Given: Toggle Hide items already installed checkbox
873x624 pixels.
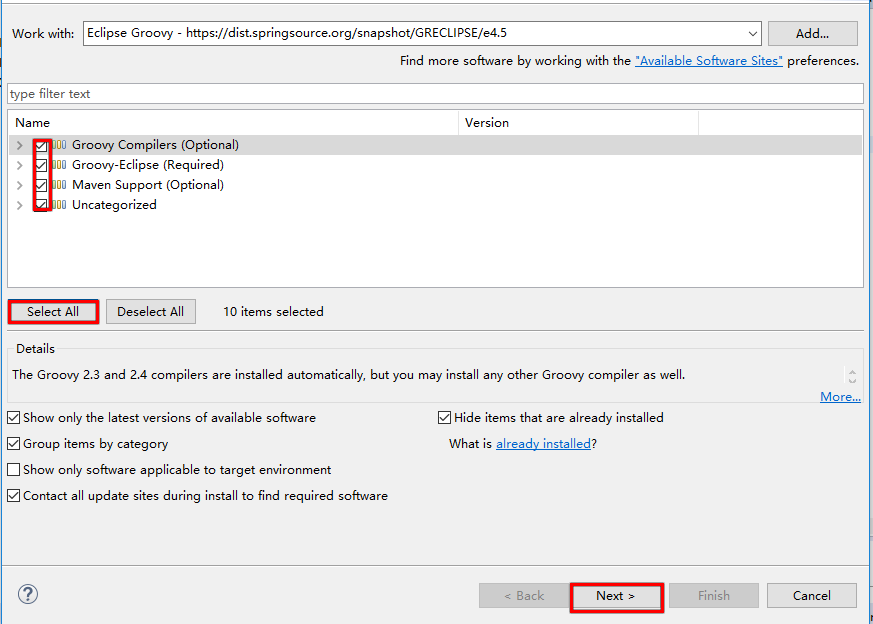Looking at the screenshot, I should pyautogui.click(x=444, y=417).
